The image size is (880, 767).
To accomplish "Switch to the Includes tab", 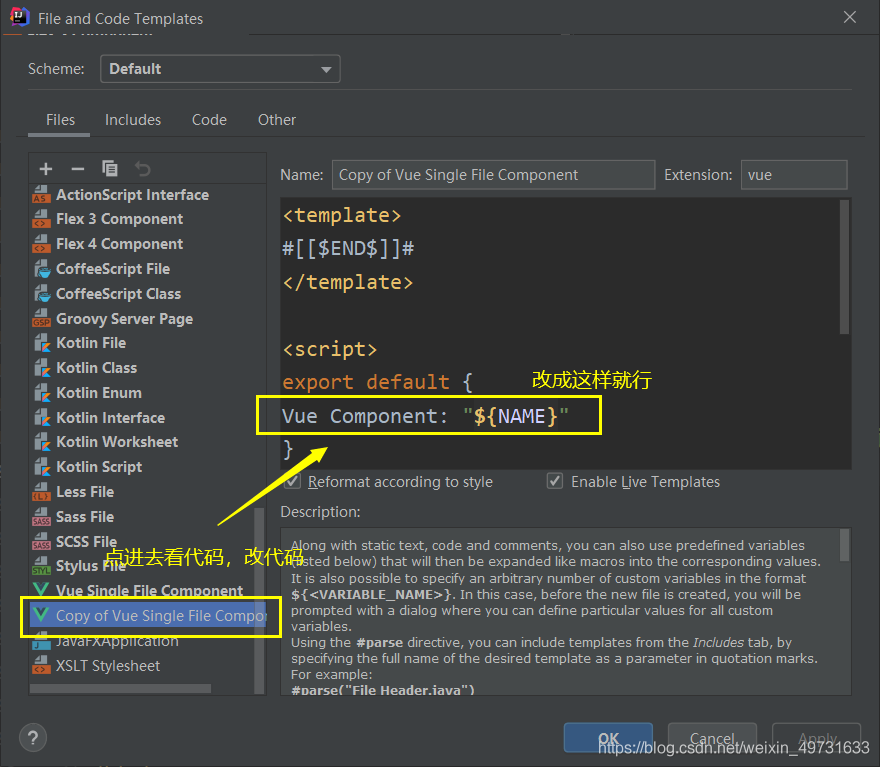I will coord(133,120).
